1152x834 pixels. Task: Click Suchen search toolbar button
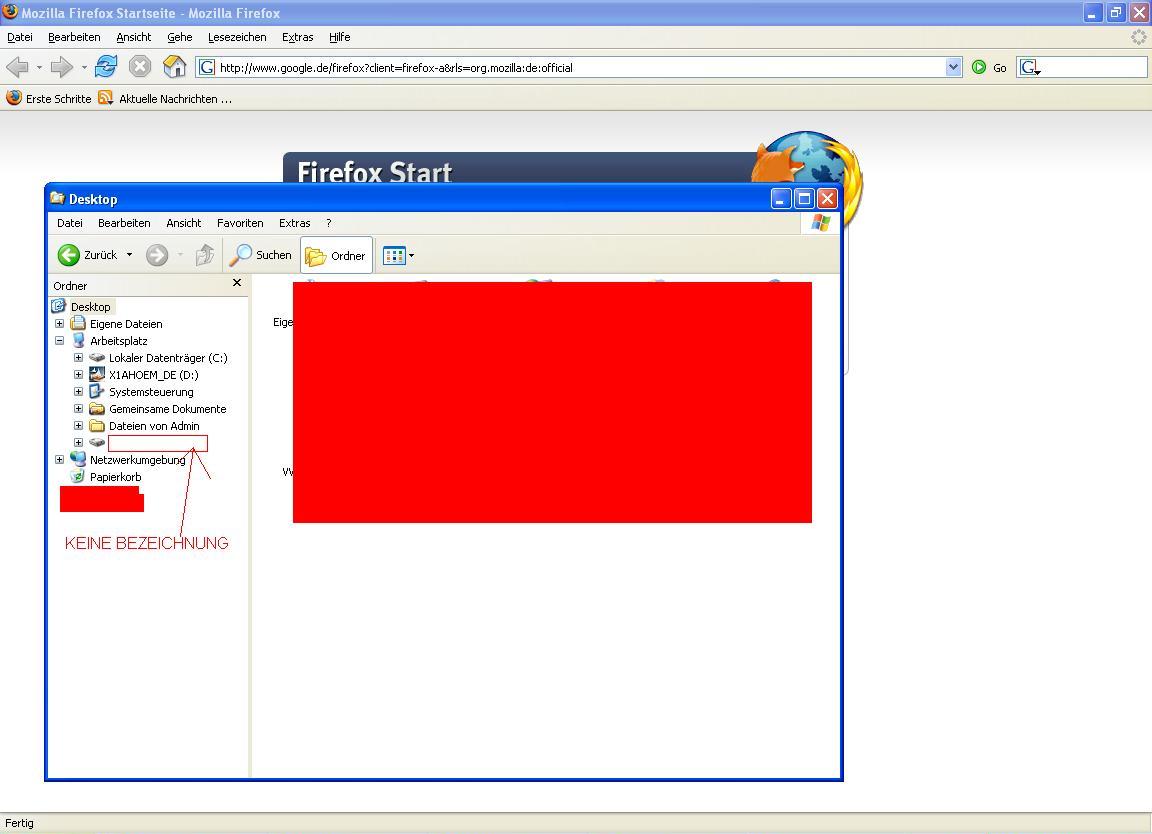[260, 255]
